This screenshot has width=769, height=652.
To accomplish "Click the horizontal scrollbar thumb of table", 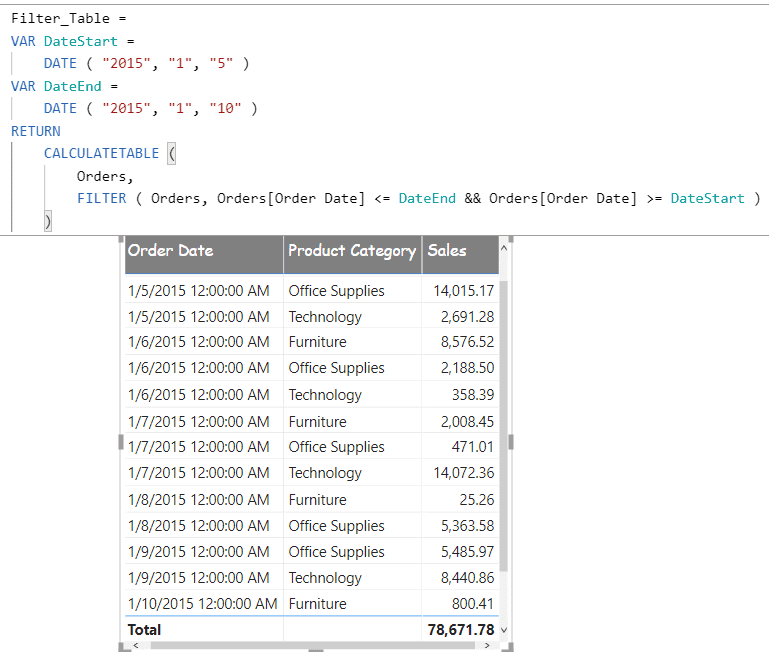I will (313, 645).
